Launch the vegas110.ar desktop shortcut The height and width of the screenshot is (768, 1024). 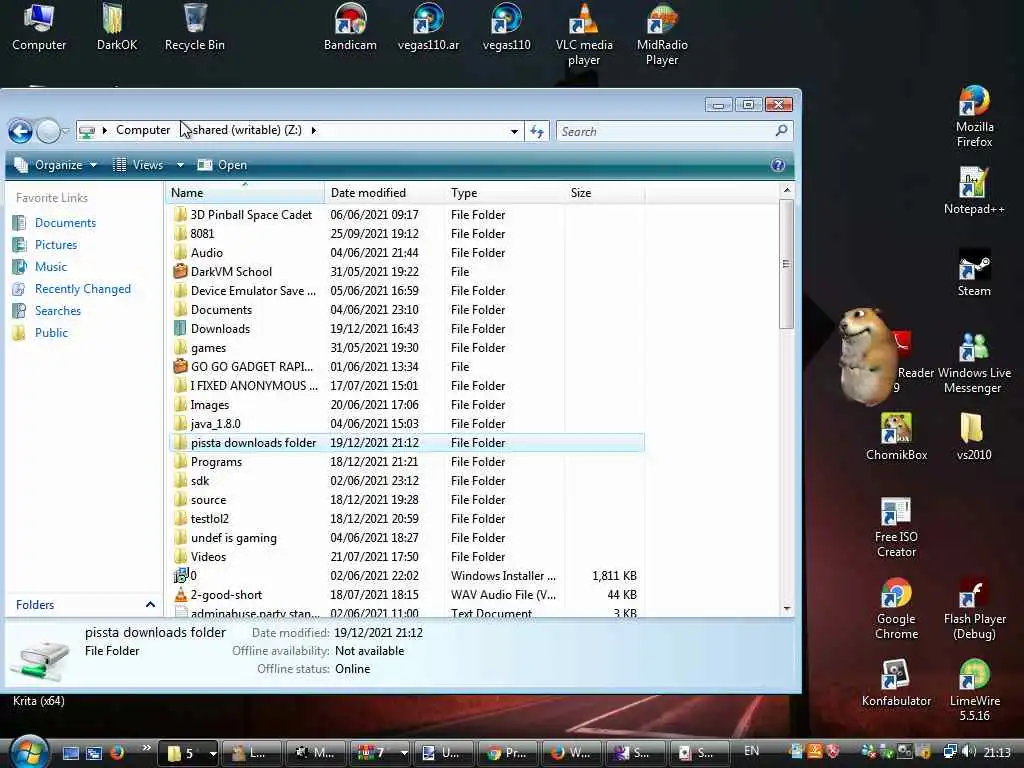coord(428,27)
